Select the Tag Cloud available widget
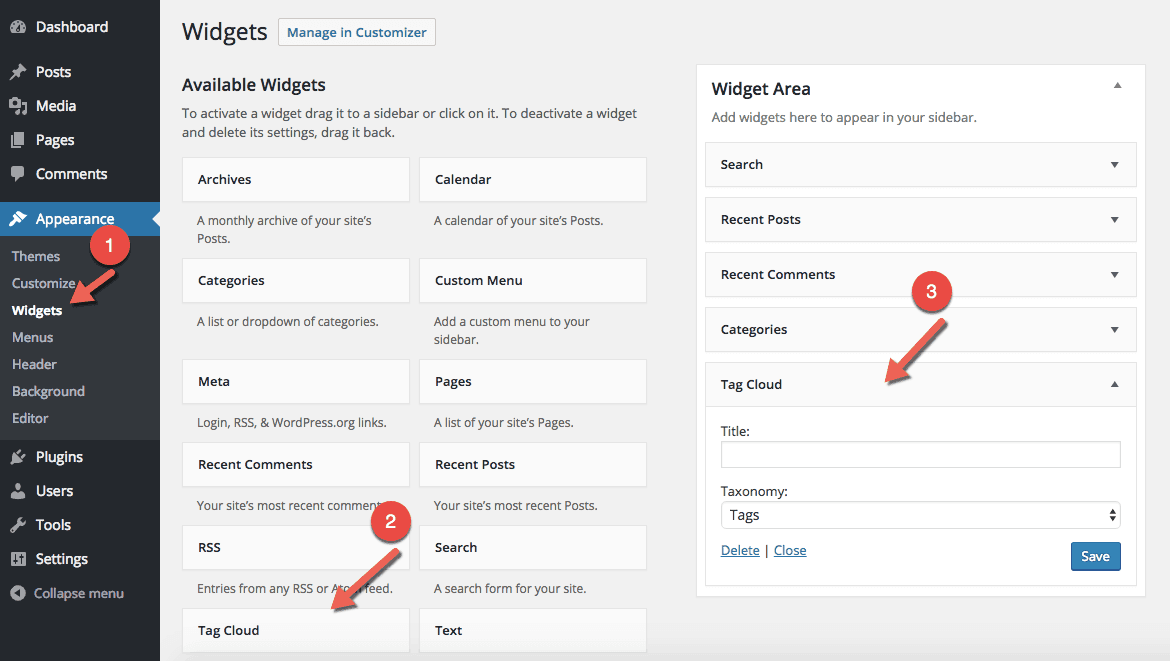Image resolution: width=1170 pixels, height=661 pixels. (295, 630)
